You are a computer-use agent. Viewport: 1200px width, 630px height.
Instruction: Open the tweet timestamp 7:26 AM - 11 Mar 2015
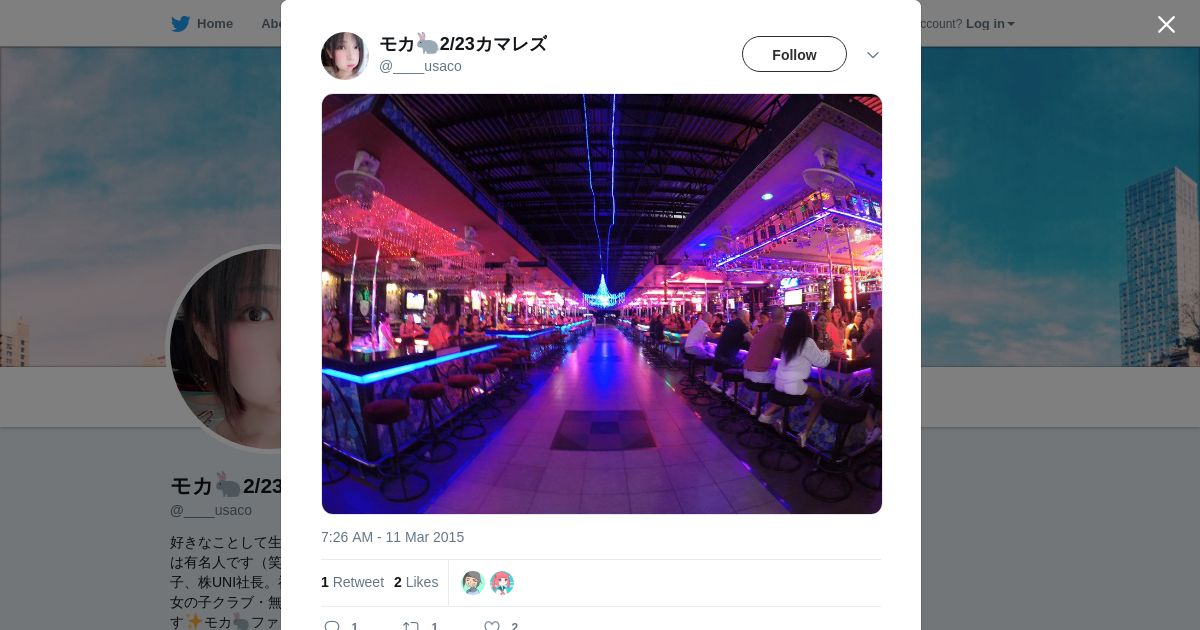pos(392,537)
